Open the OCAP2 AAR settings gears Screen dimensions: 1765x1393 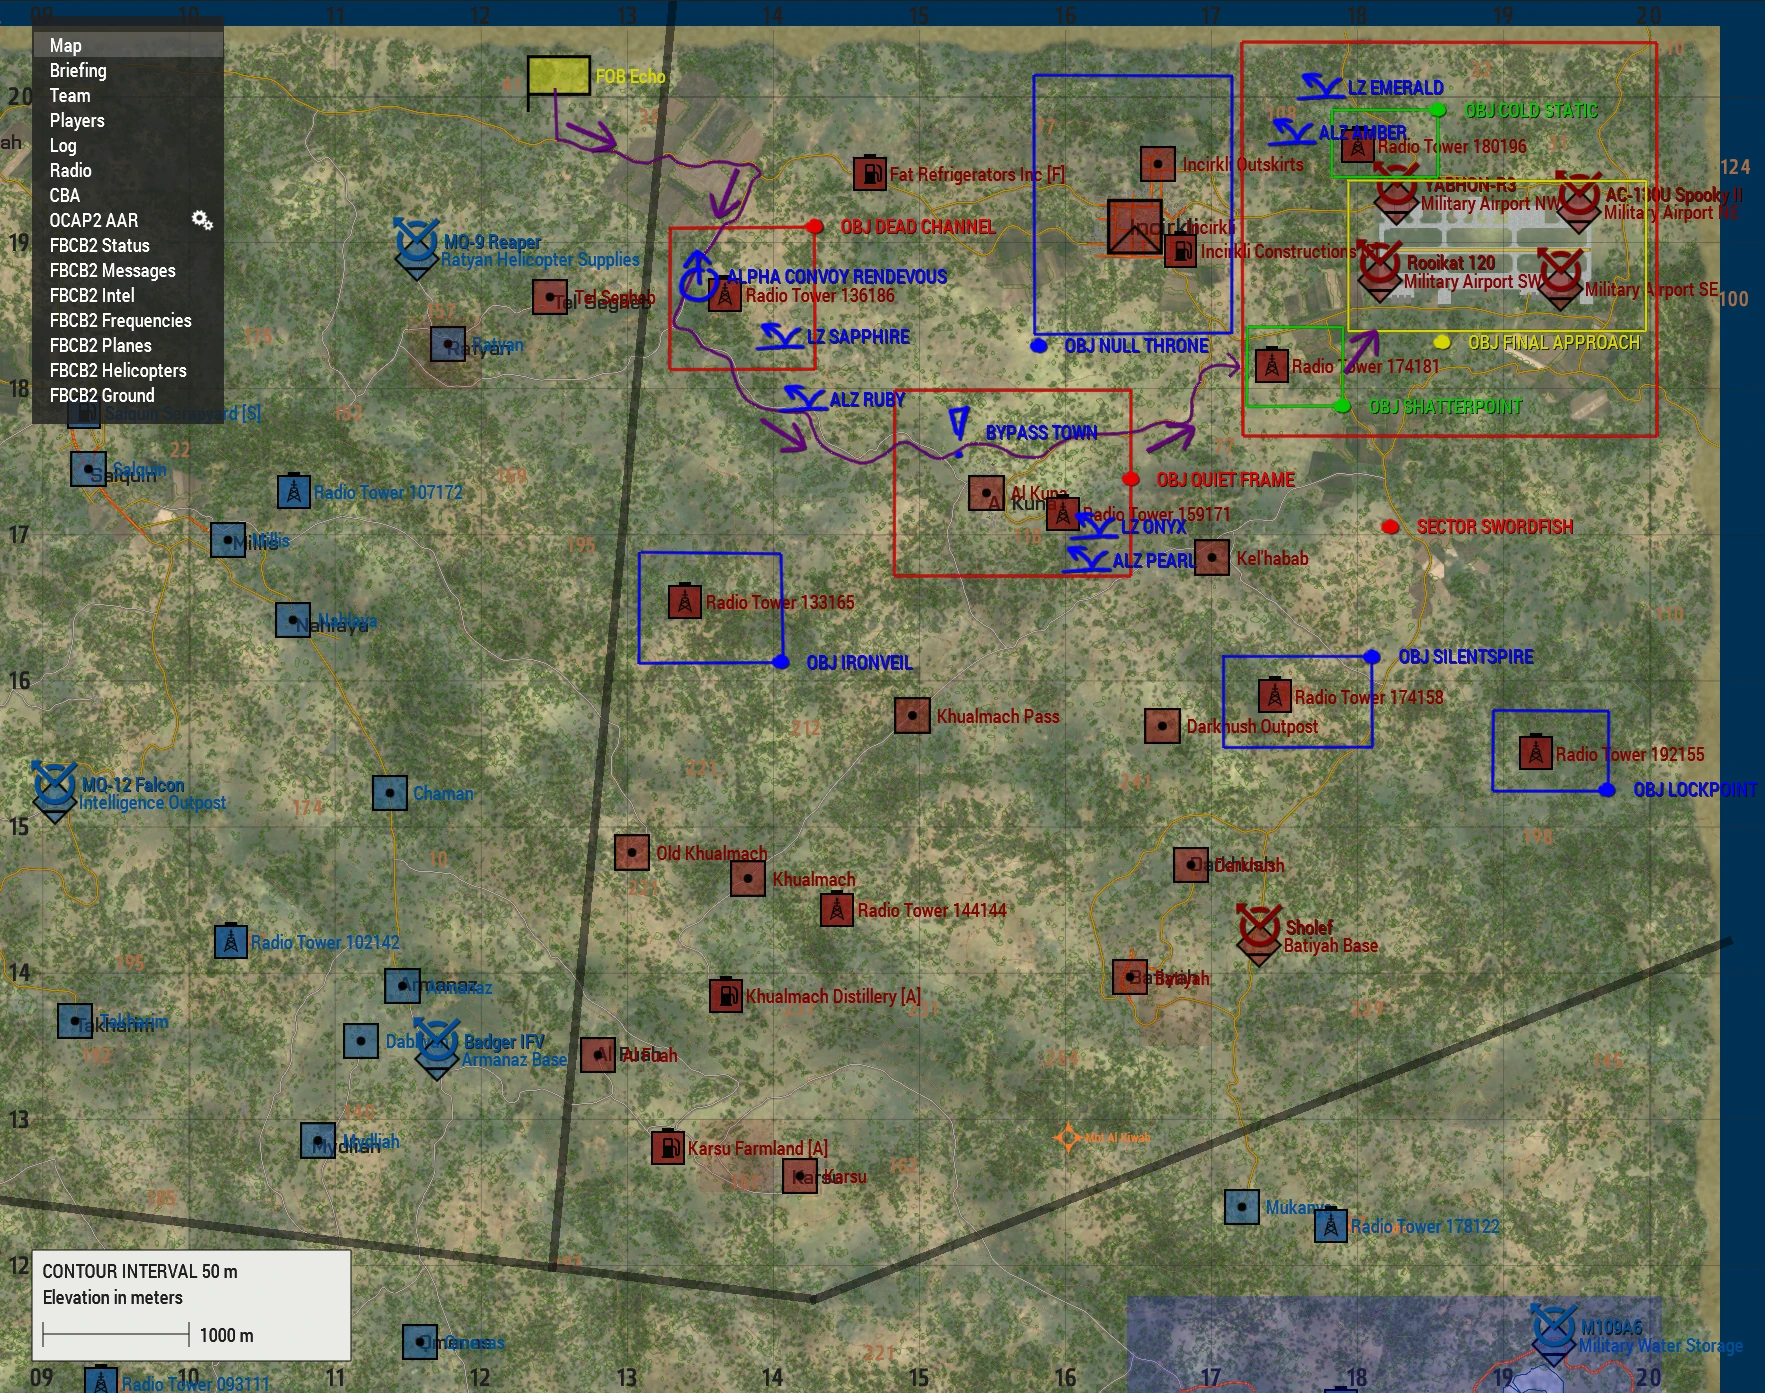point(202,220)
